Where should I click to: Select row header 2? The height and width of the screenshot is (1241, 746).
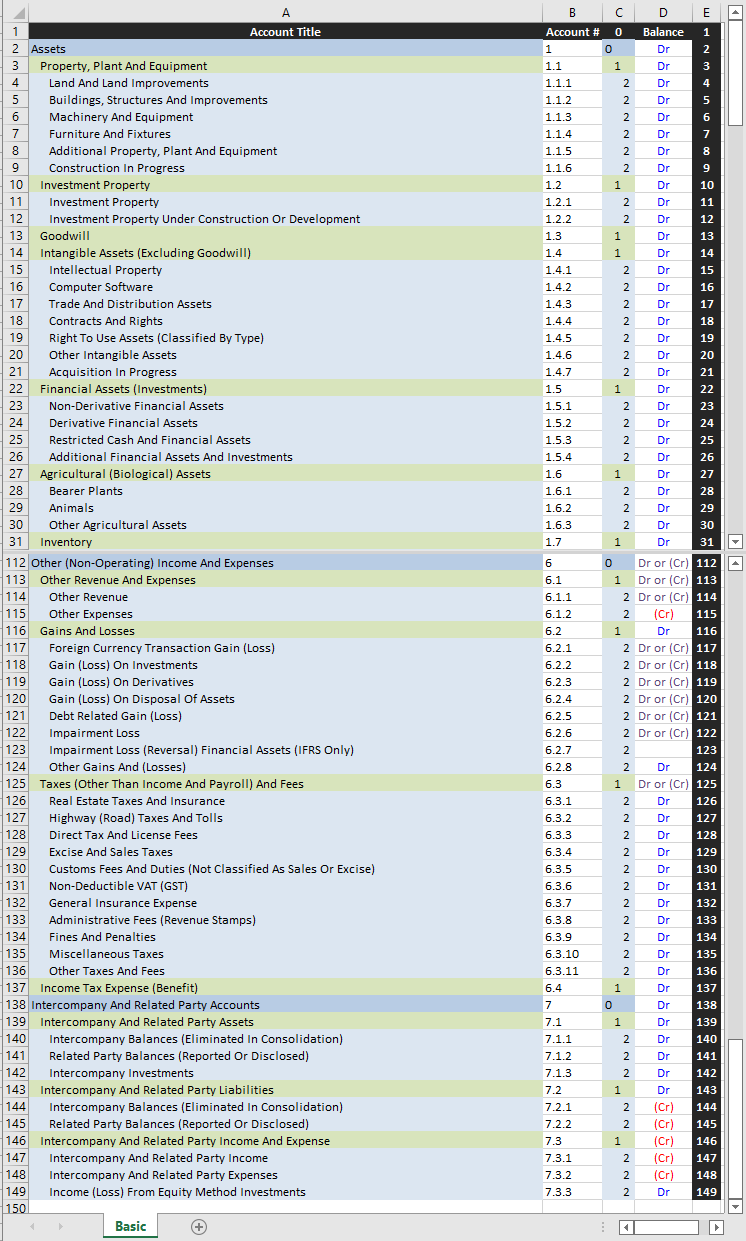point(14,49)
